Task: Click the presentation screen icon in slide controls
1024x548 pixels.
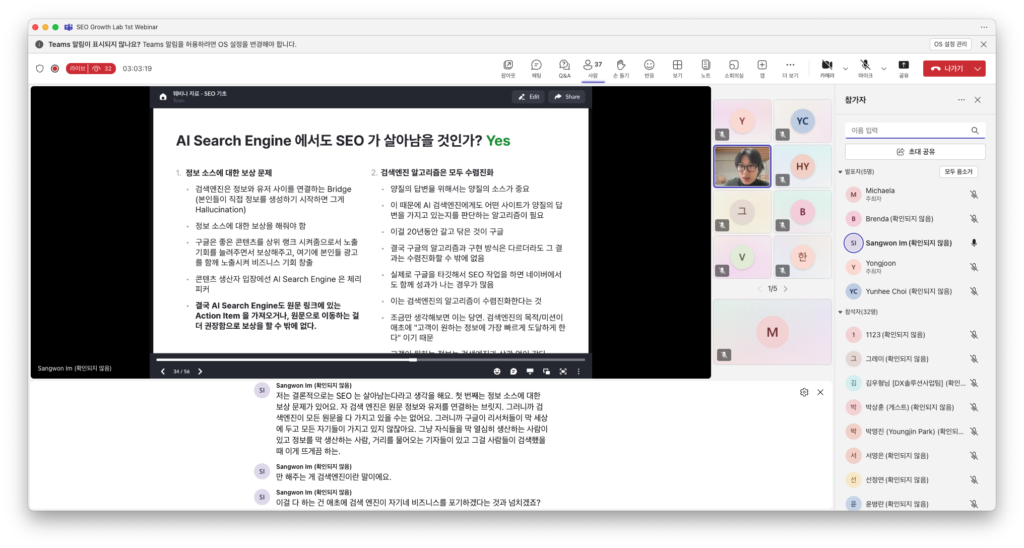Action: tap(530, 372)
